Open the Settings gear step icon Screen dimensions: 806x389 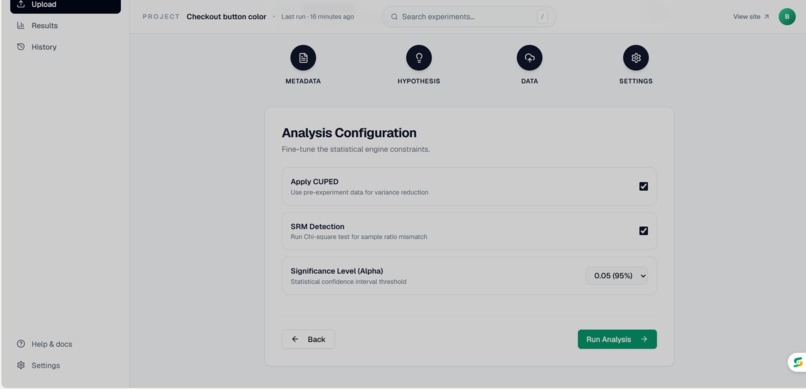pyautogui.click(x=636, y=58)
